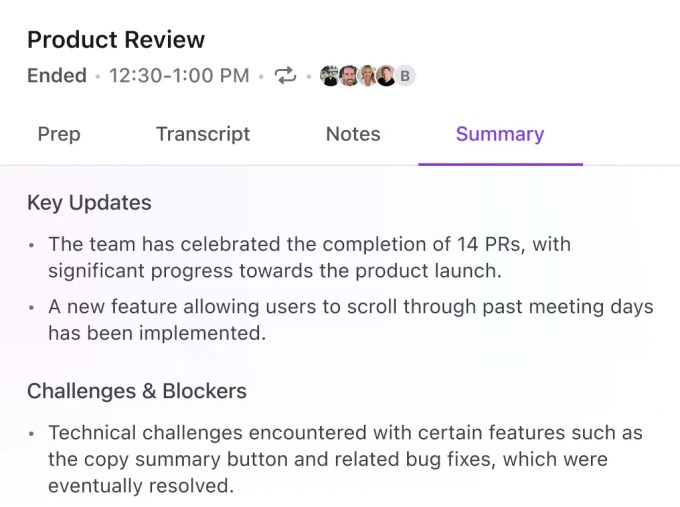680x507 pixels.
Task: Click the 12:30-1:00 PM meeting time
Action: pyautogui.click(x=179, y=76)
